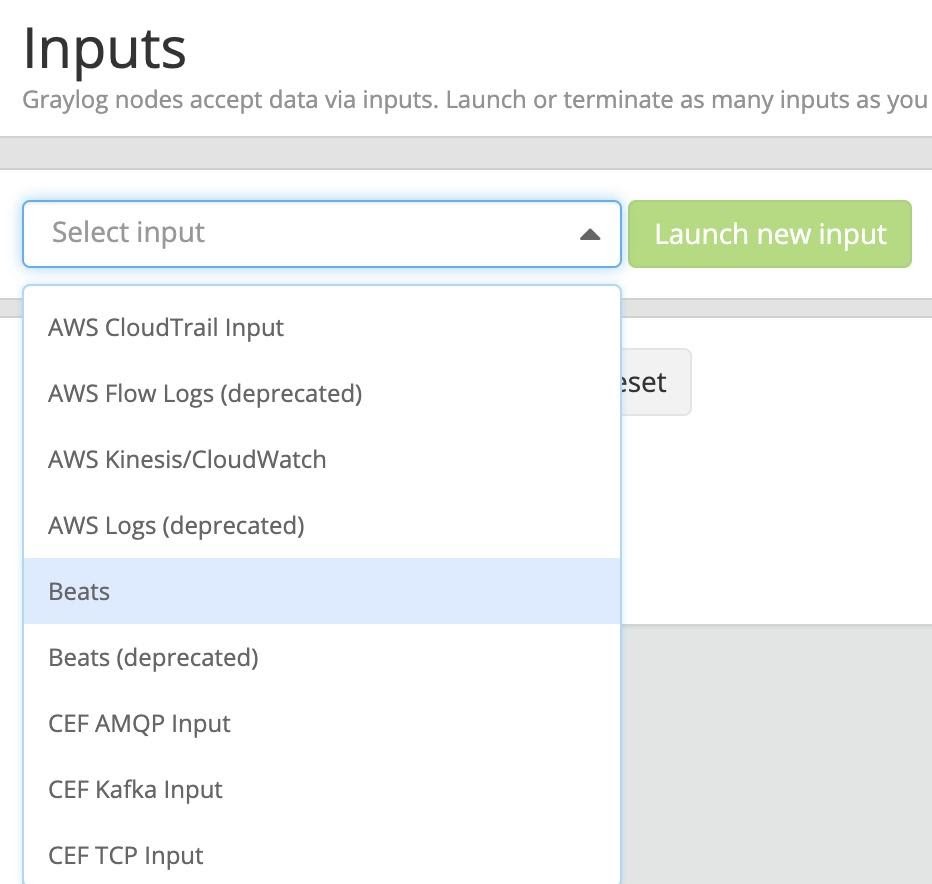
Task: Collapse the list with the caret arrow
Action: (590, 235)
